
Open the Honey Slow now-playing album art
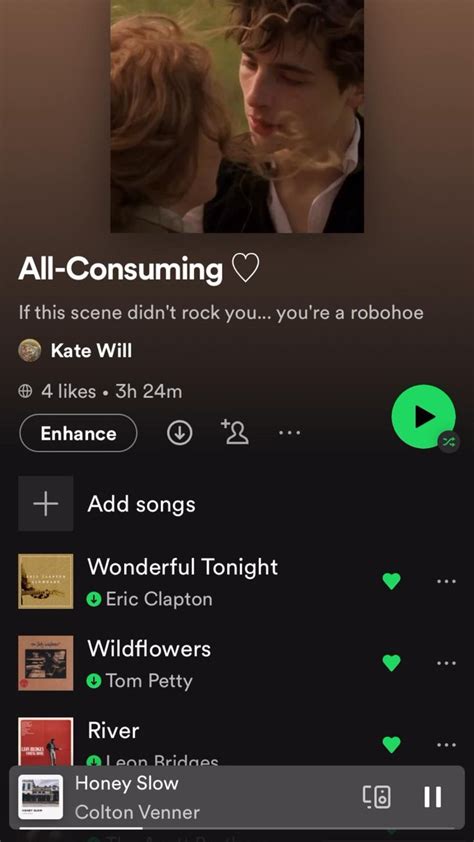[x=40, y=797]
